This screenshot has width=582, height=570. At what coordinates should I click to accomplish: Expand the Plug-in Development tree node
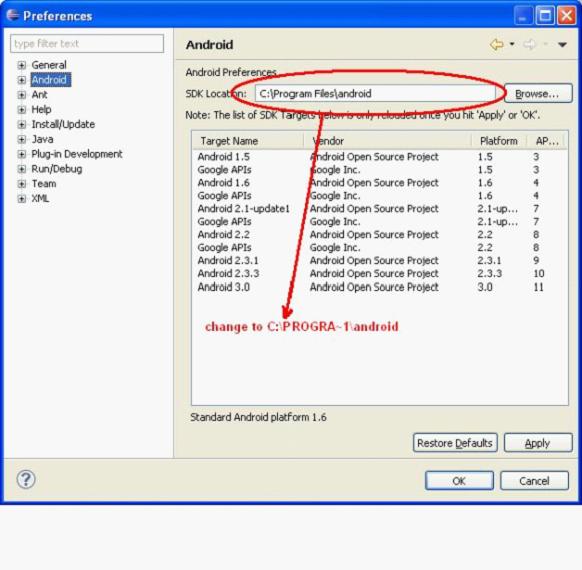(22, 154)
